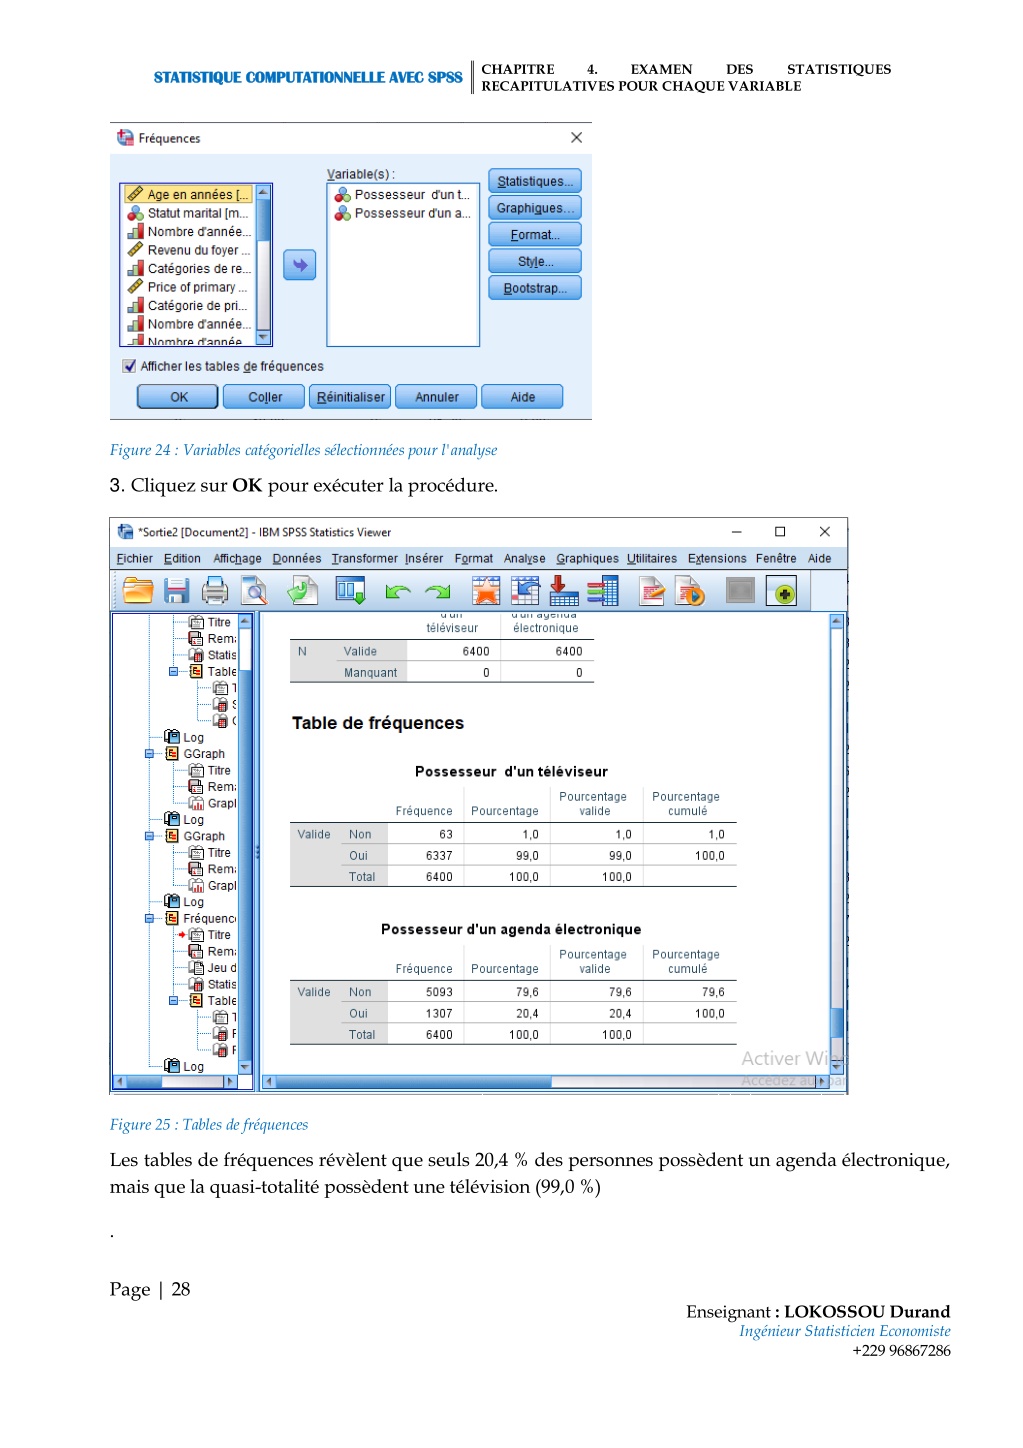Open the Variables list icon in Viewer toolbar

(603, 591)
